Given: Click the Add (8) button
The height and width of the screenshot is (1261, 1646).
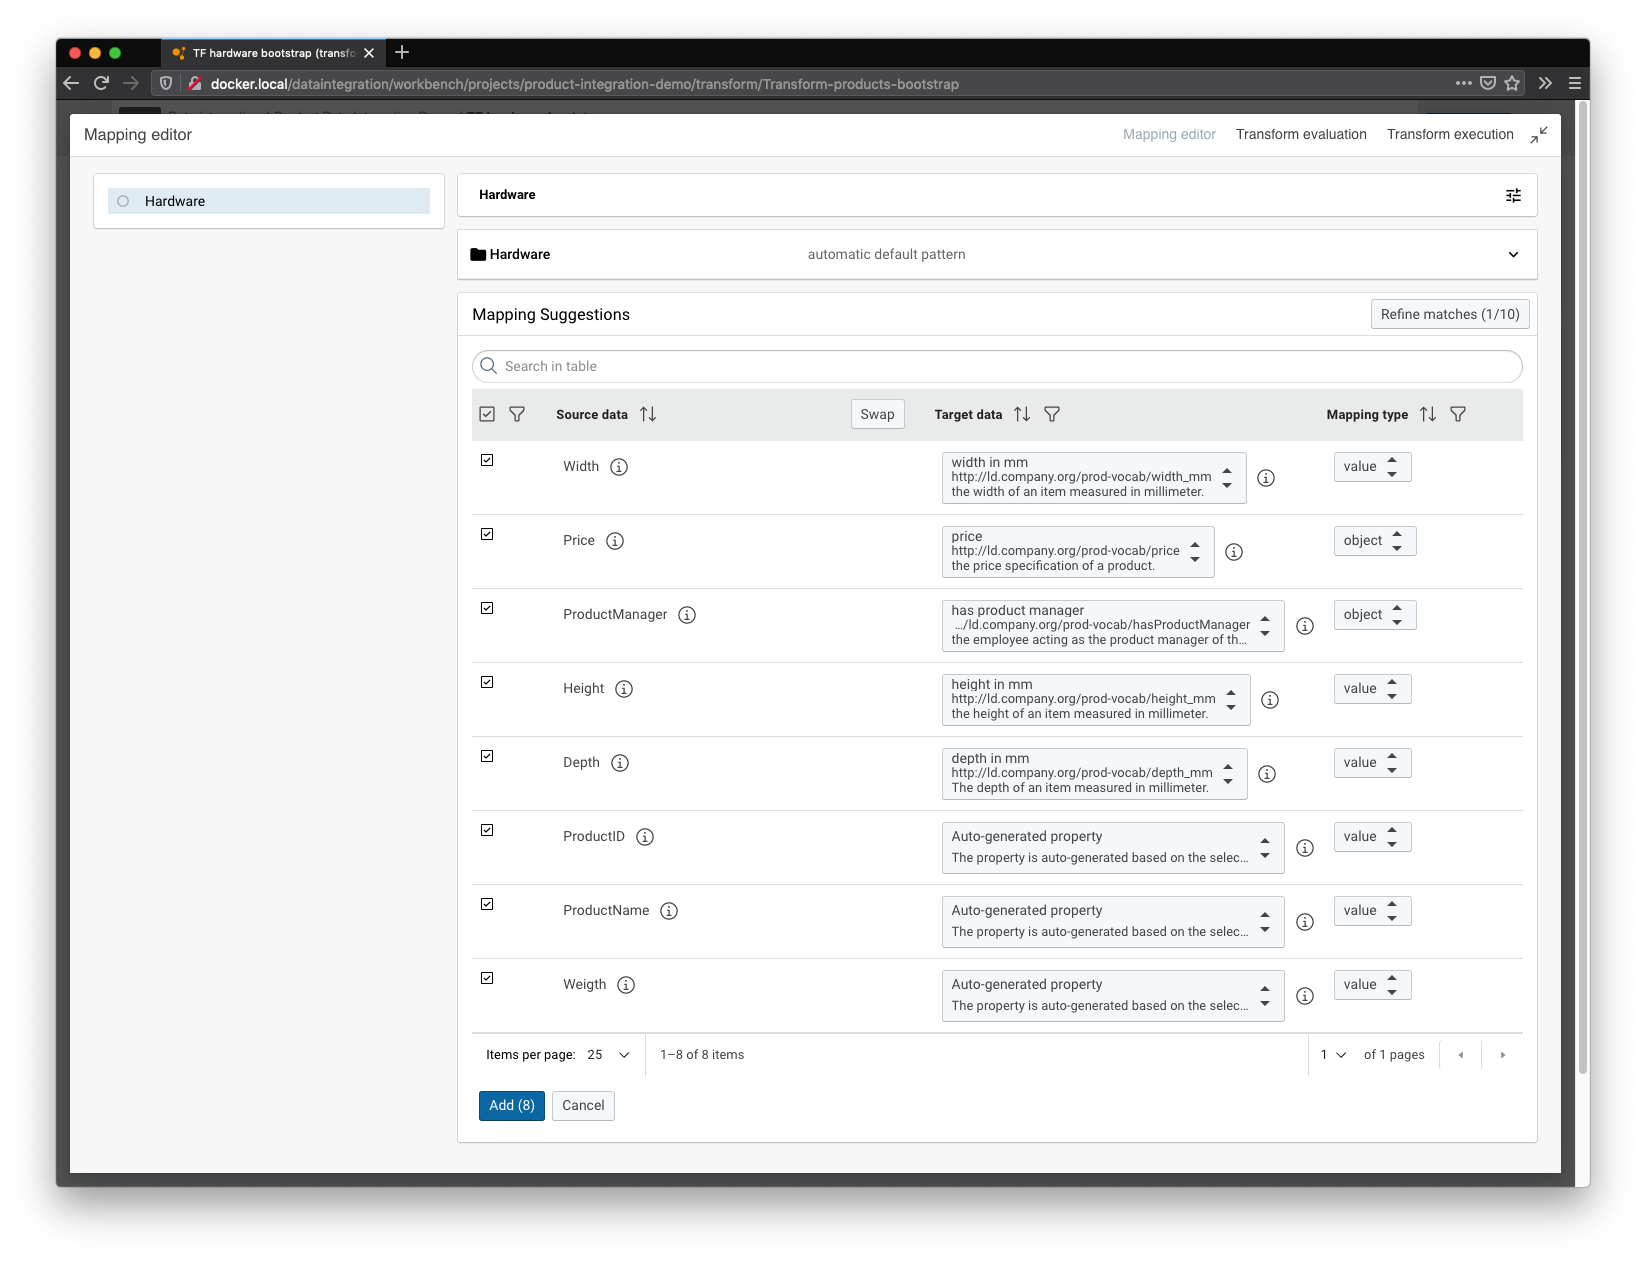Looking at the screenshot, I should [511, 1105].
